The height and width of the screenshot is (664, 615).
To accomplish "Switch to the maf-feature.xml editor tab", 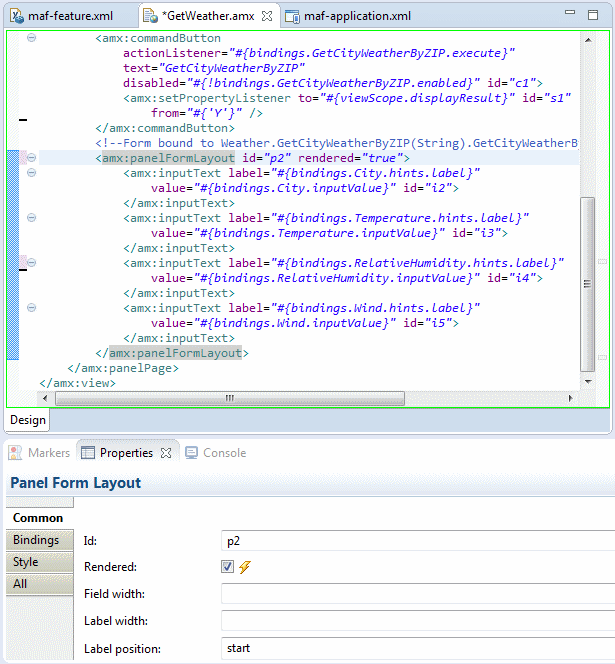I will pos(62,16).
